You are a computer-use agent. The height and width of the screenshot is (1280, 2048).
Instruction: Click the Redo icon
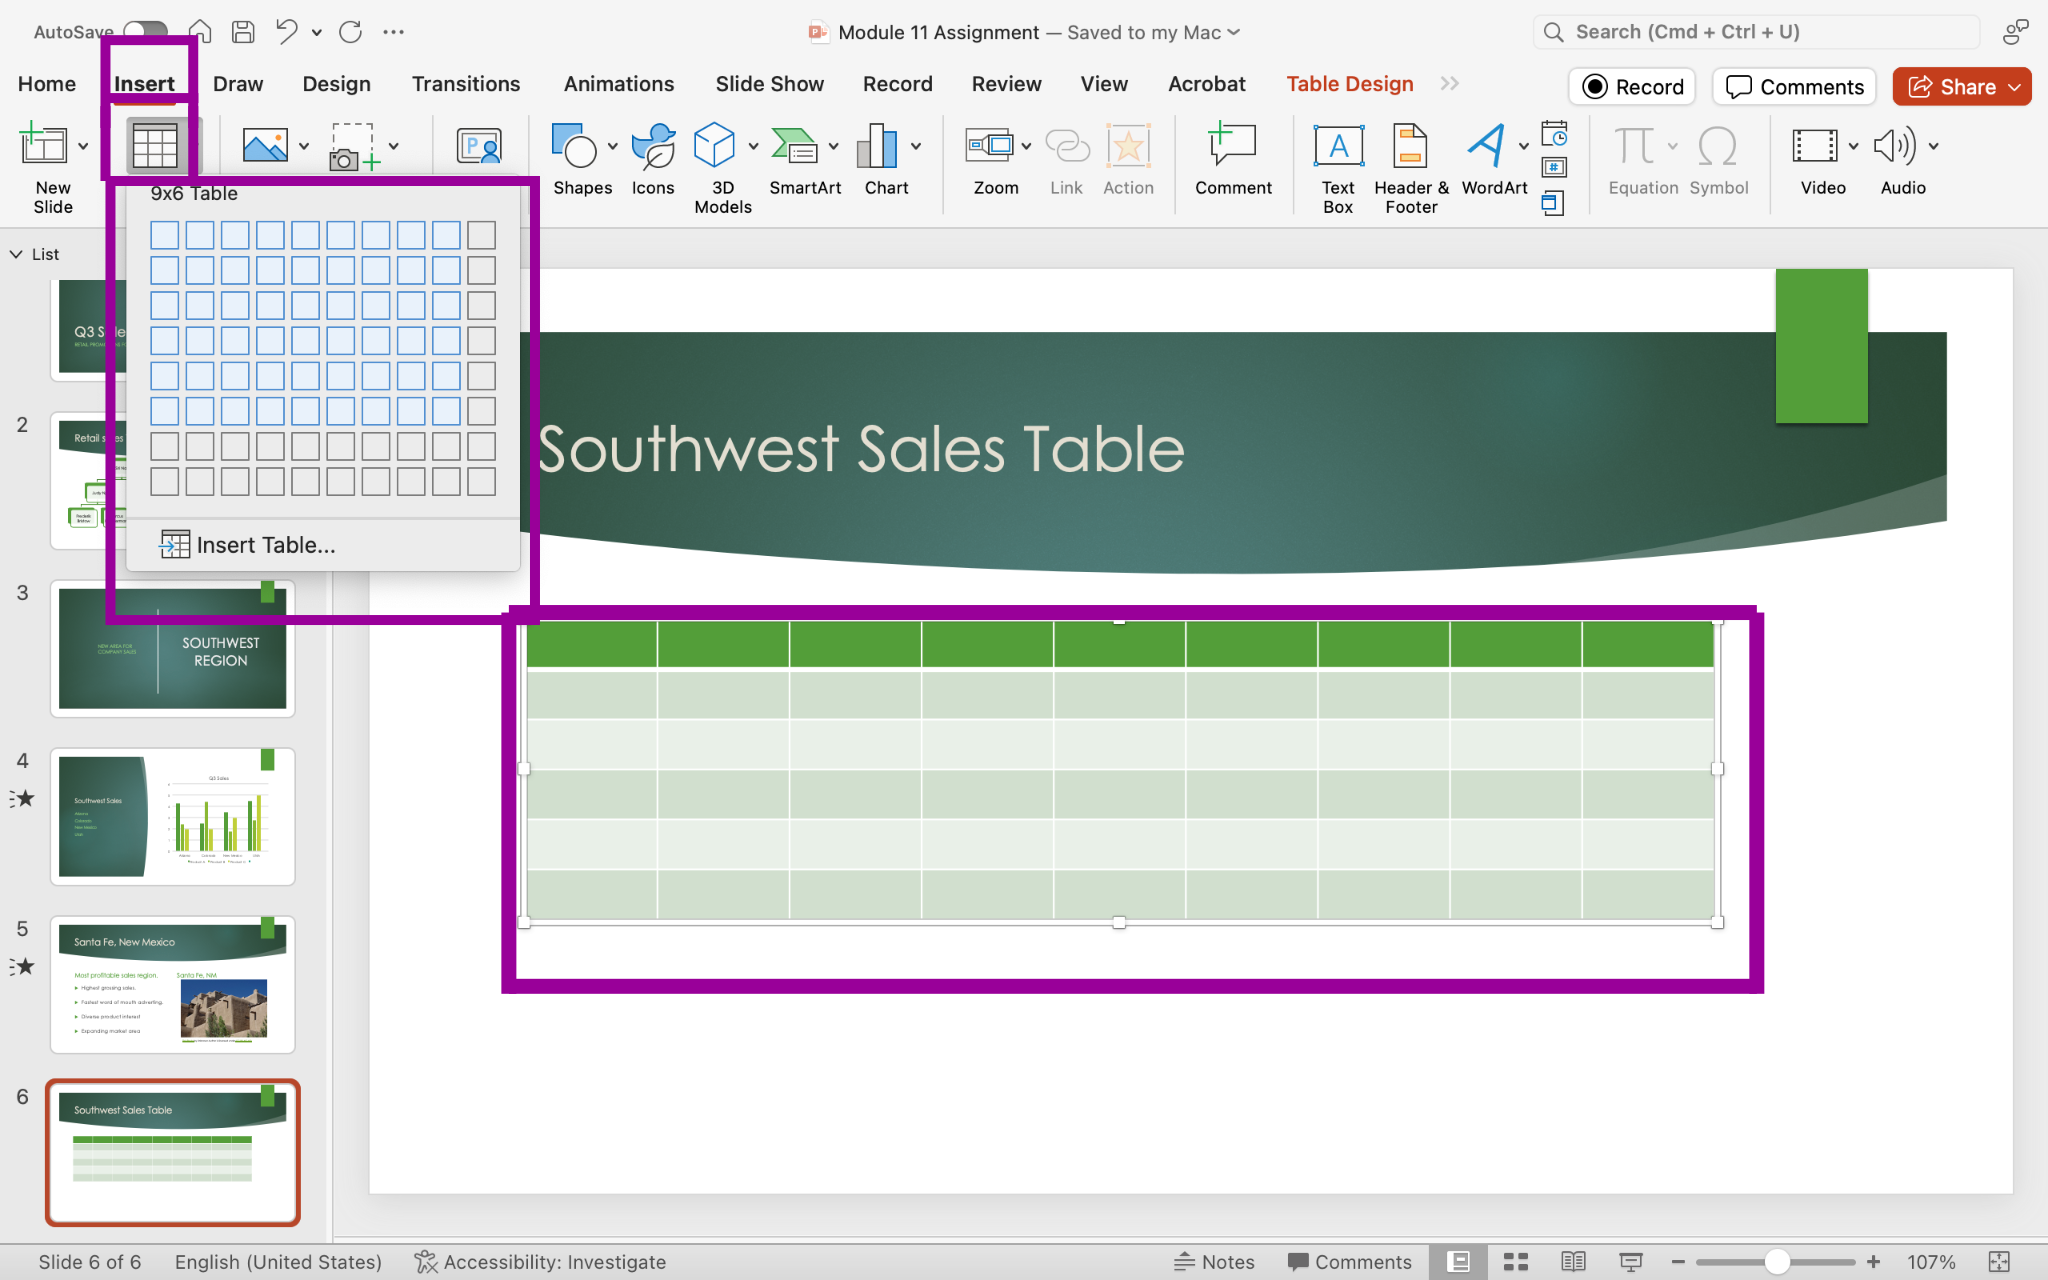tap(350, 32)
